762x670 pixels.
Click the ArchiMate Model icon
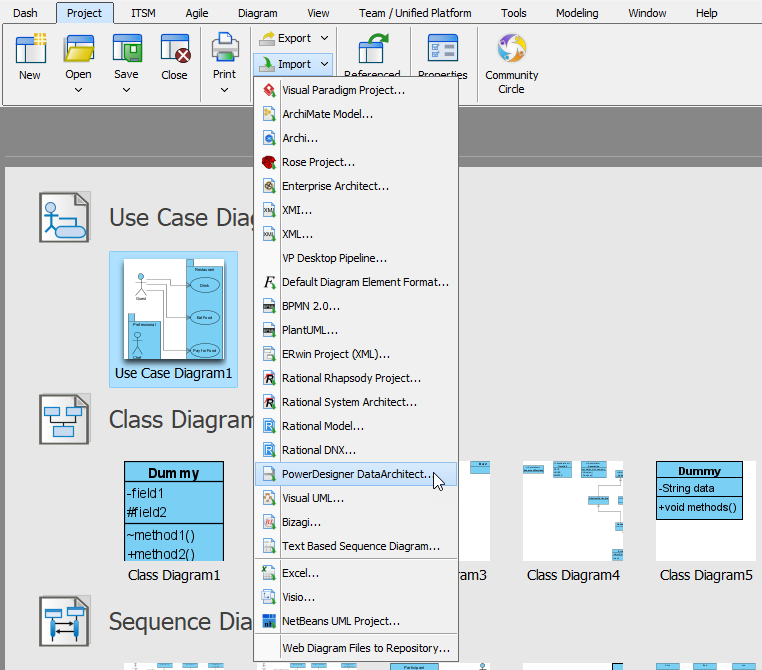pos(269,114)
